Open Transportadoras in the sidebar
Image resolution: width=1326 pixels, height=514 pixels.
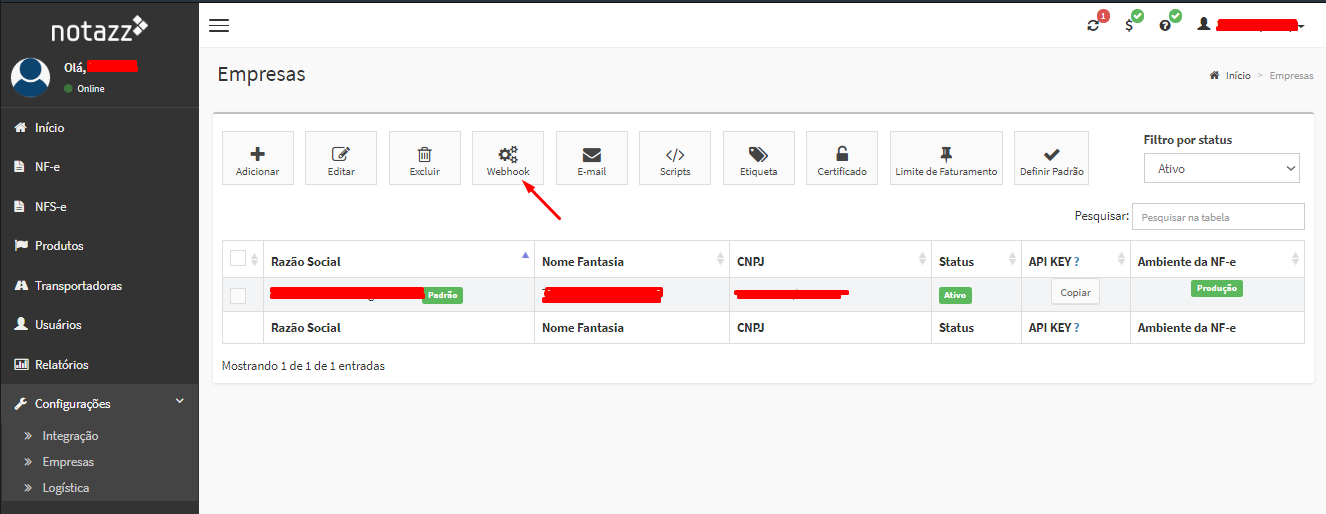(x=99, y=286)
